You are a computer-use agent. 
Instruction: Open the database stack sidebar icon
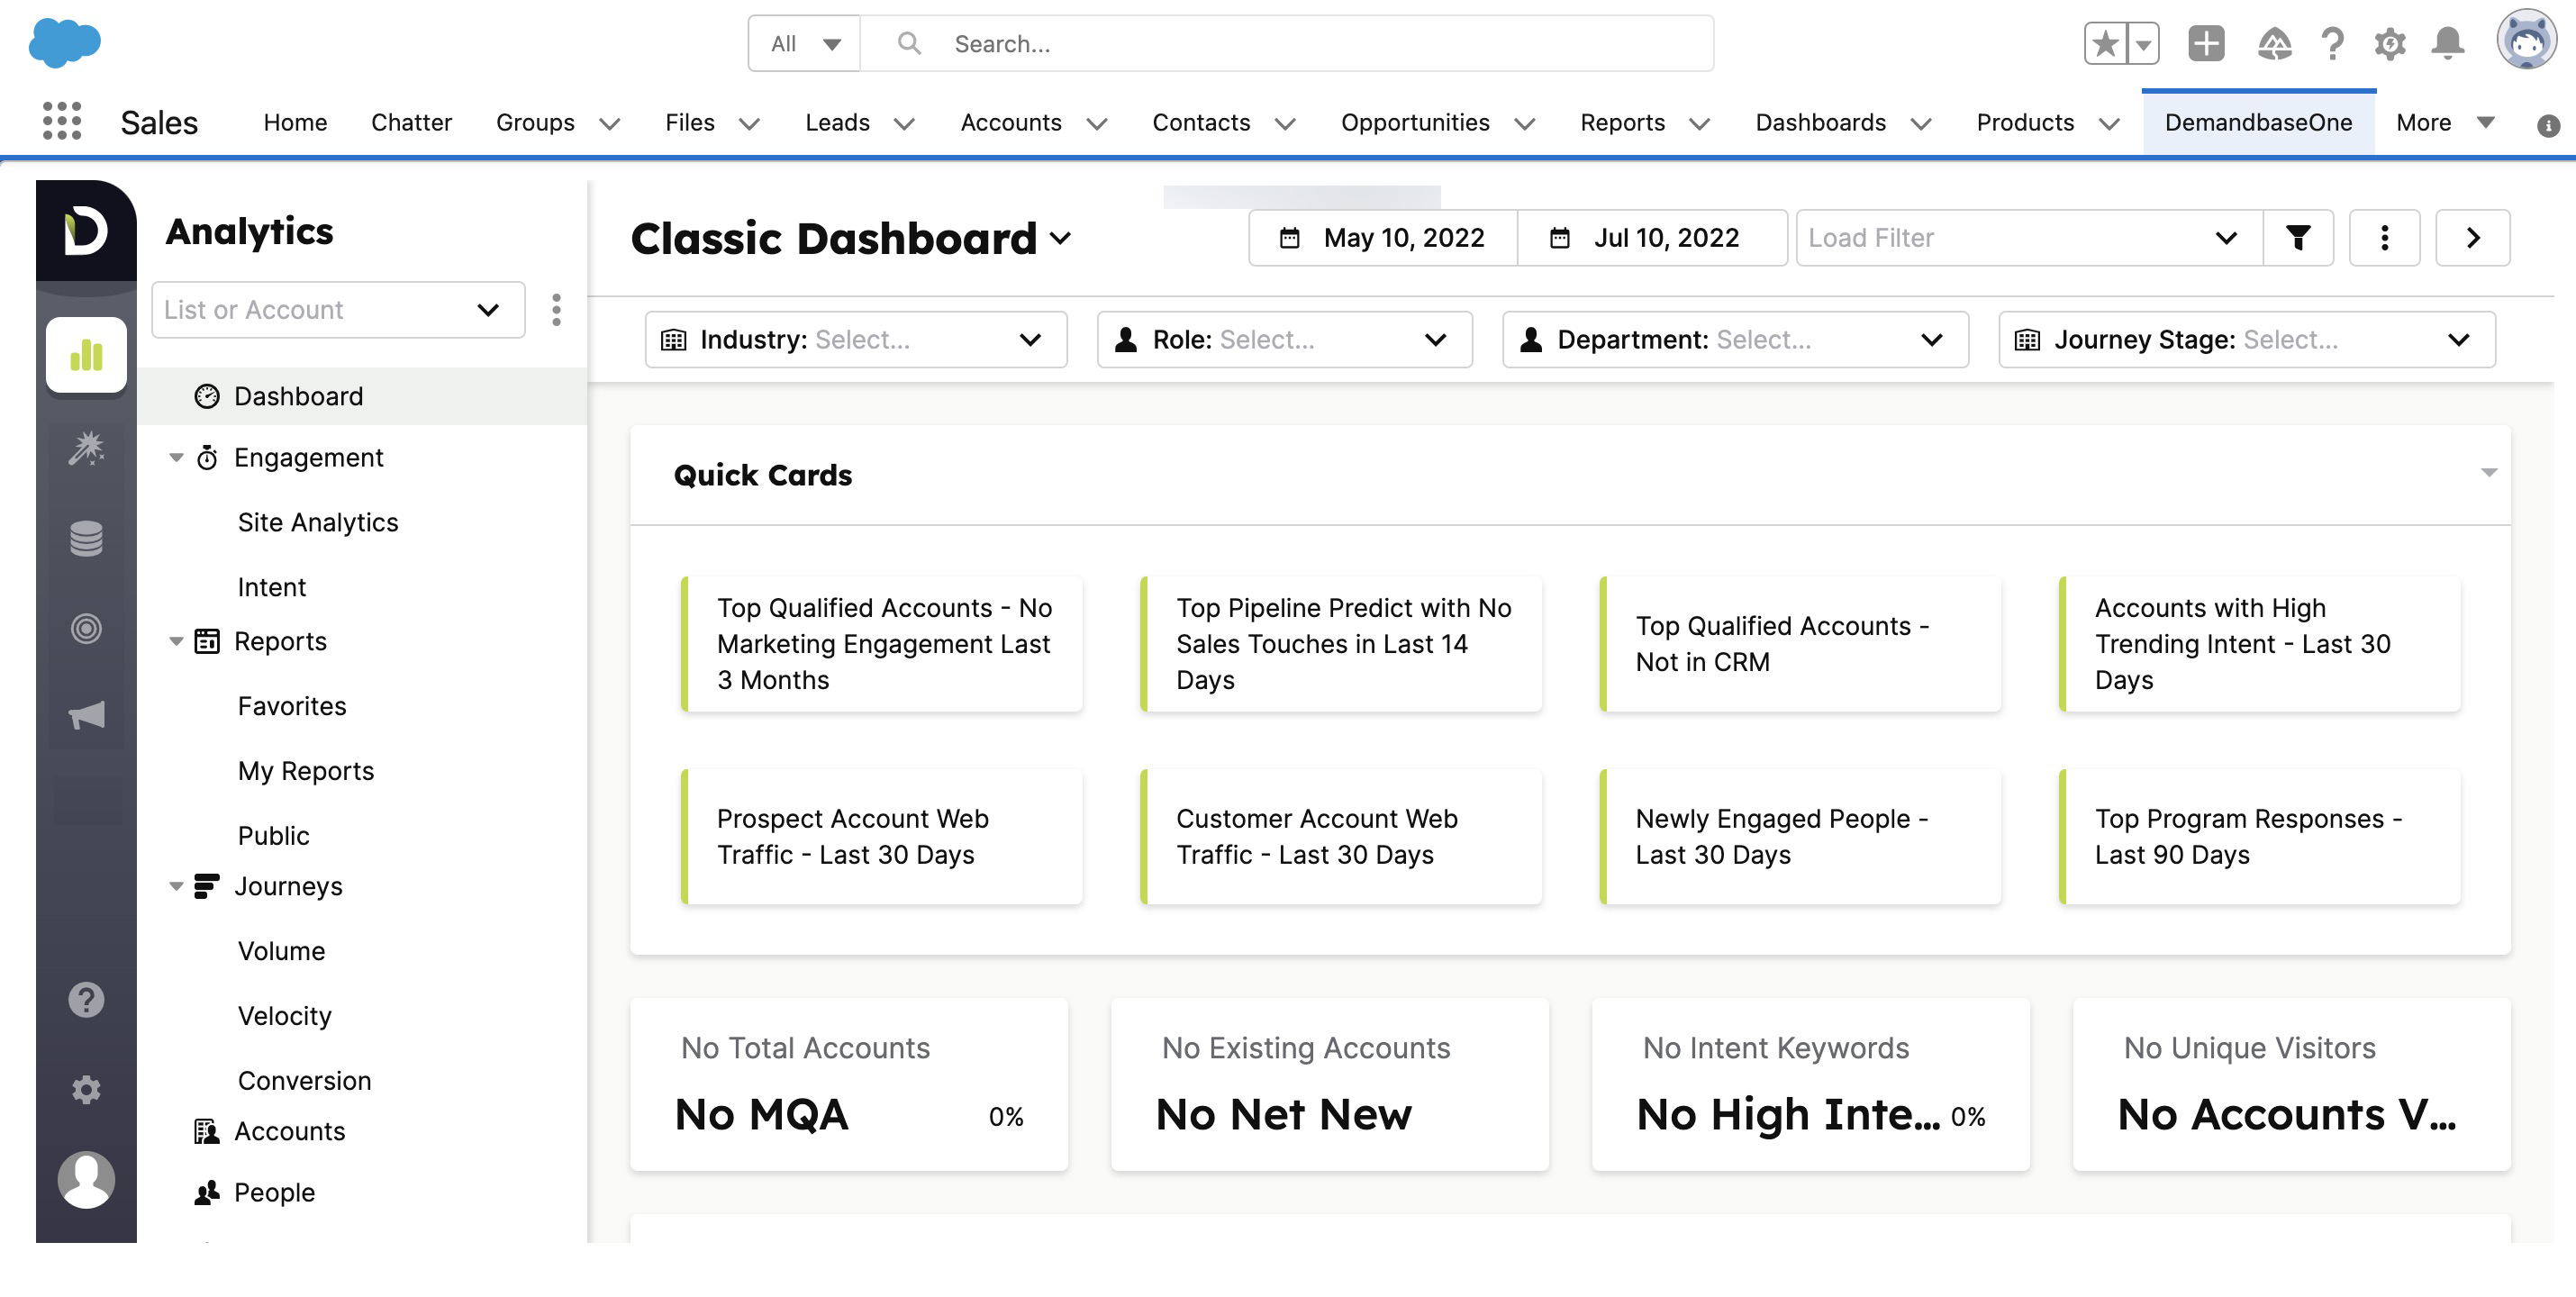[x=86, y=538]
